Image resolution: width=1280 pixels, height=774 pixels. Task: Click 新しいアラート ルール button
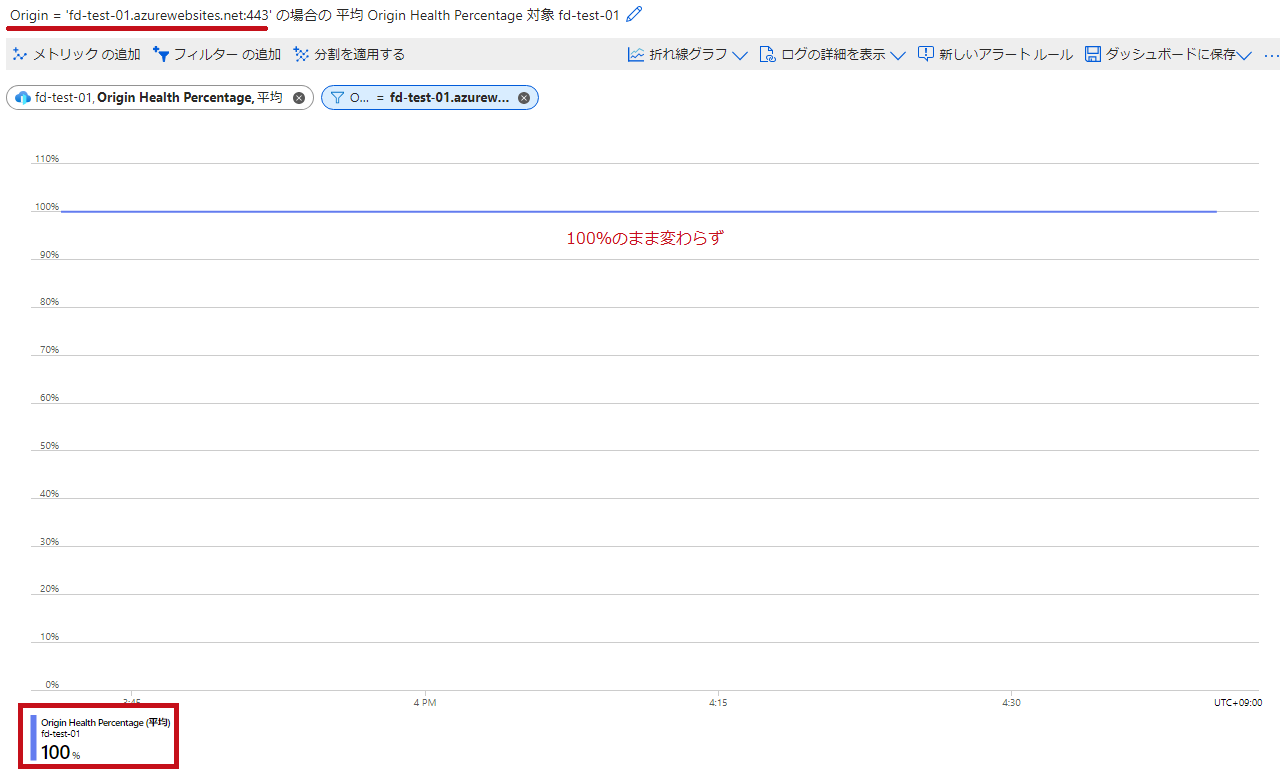point(995,54)
